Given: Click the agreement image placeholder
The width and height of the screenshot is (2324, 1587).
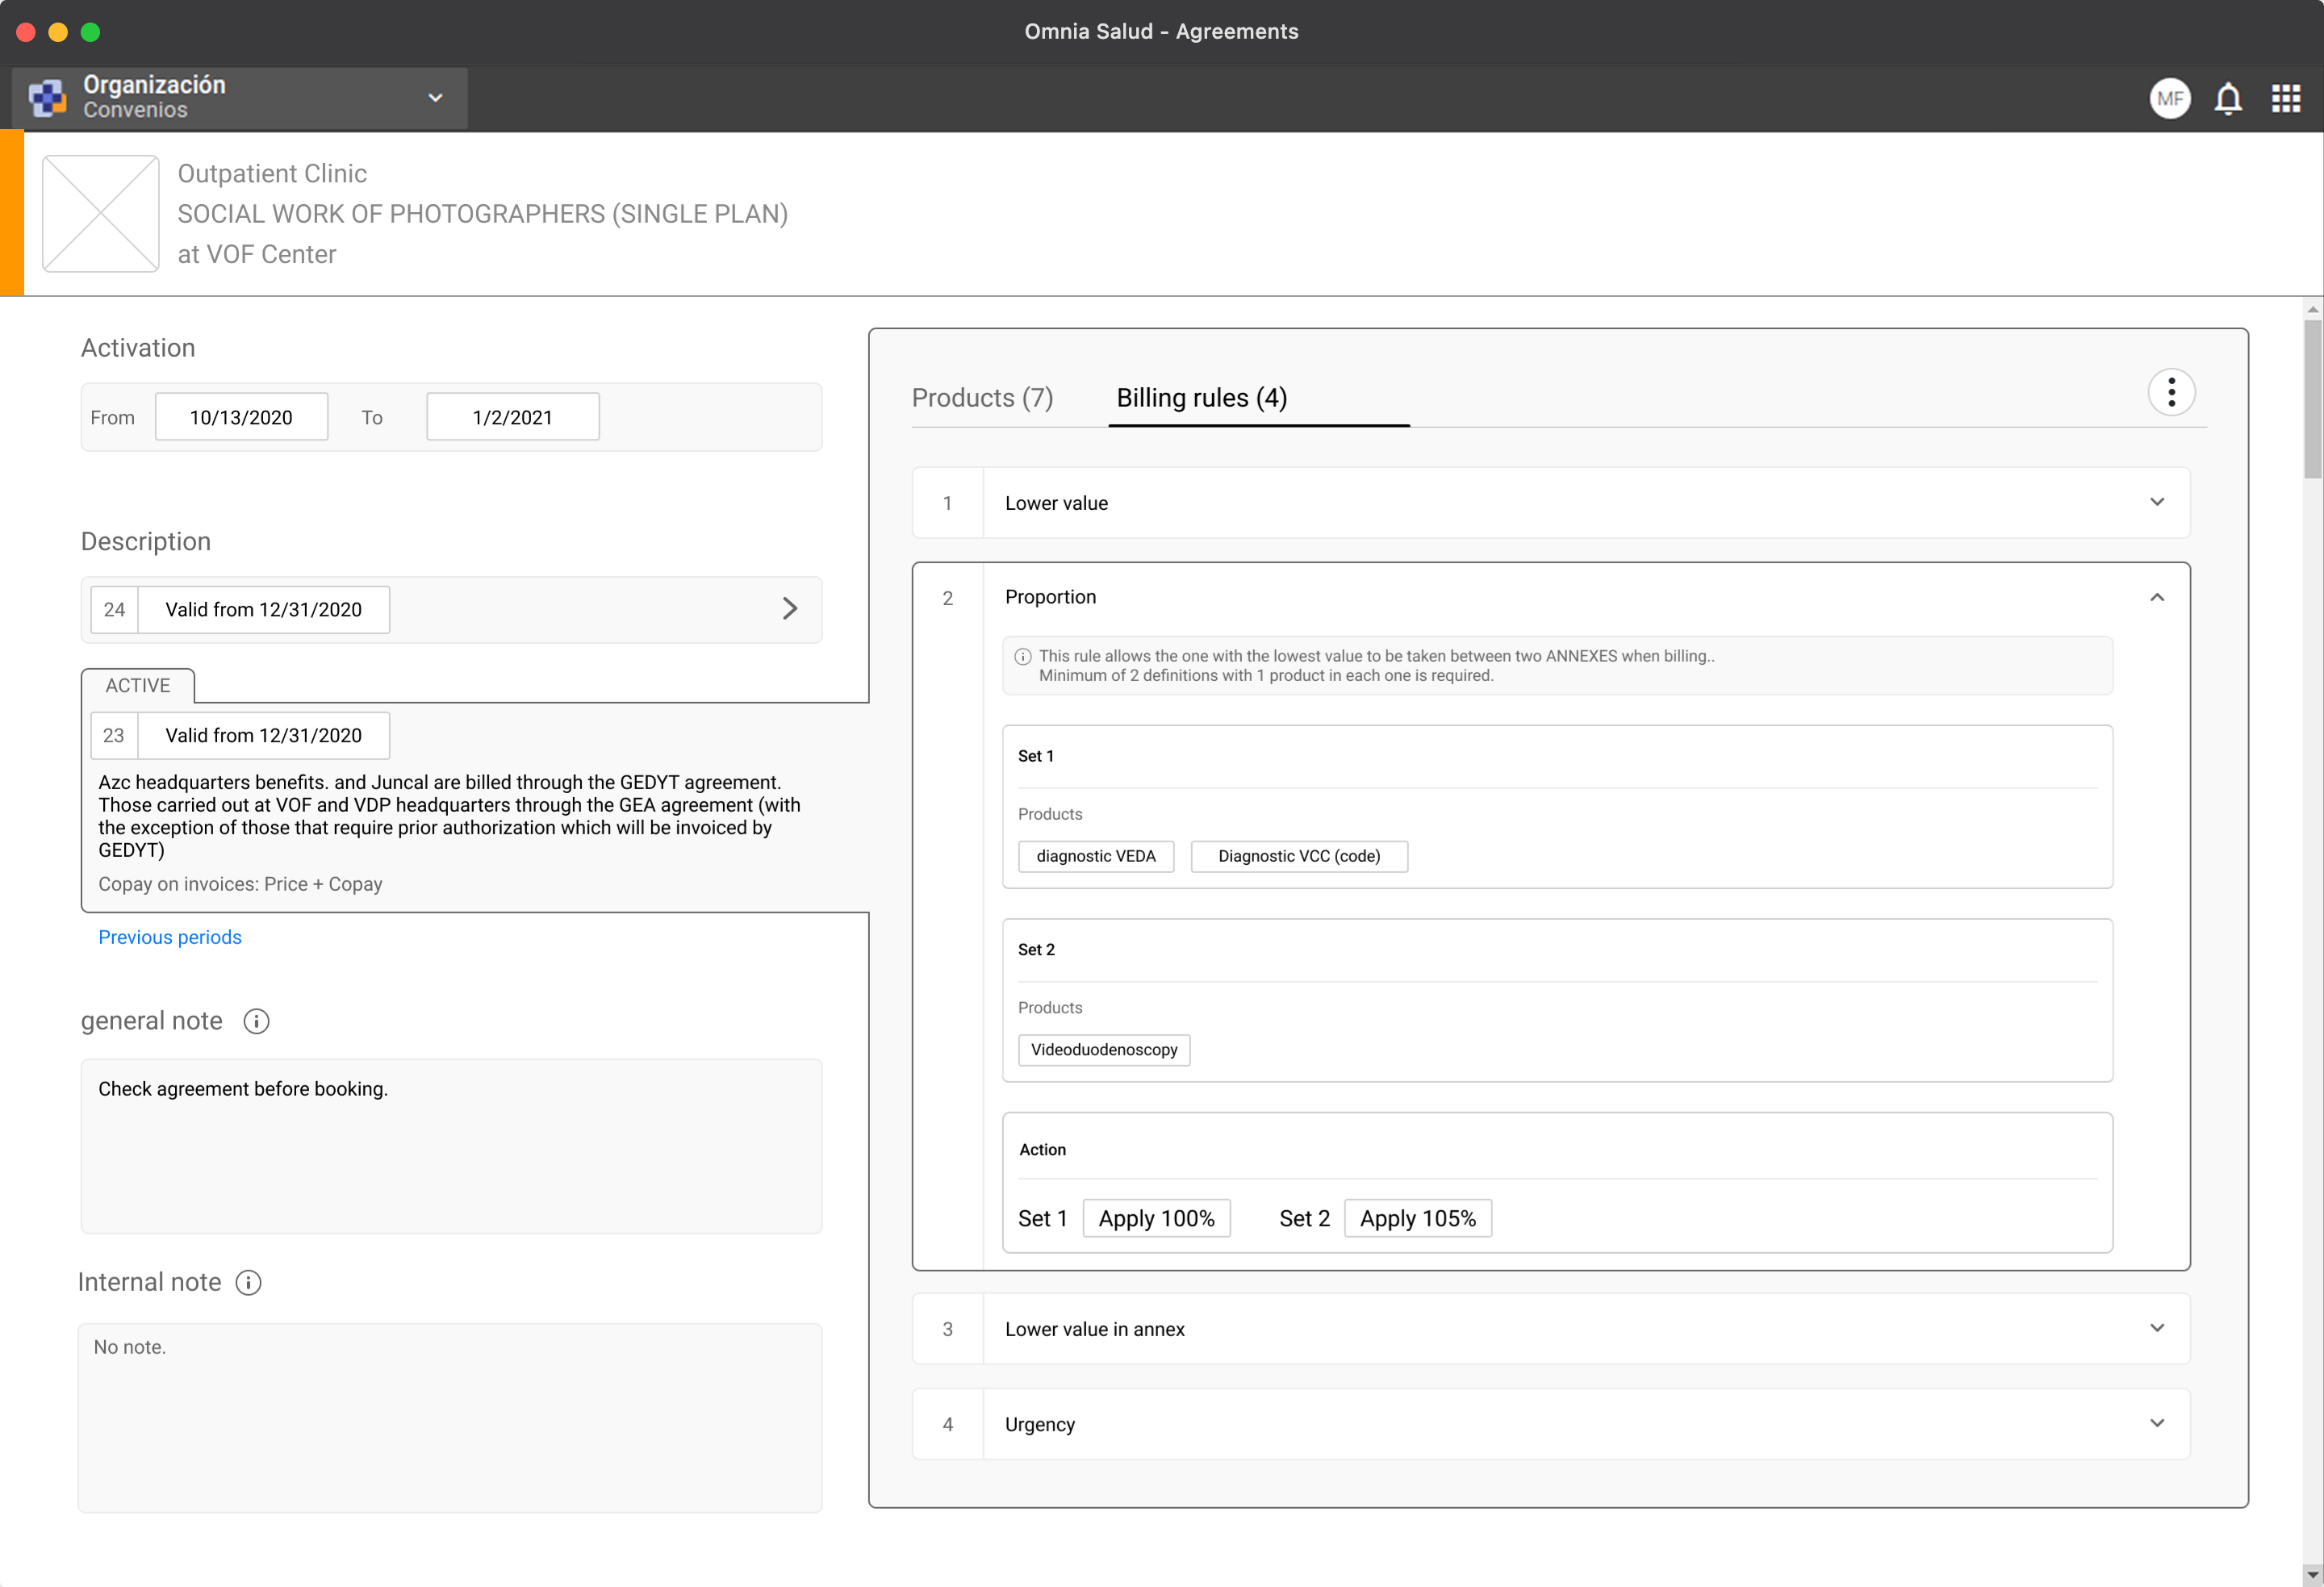Looking at the screenshot, I should click(x=100, y=214).
